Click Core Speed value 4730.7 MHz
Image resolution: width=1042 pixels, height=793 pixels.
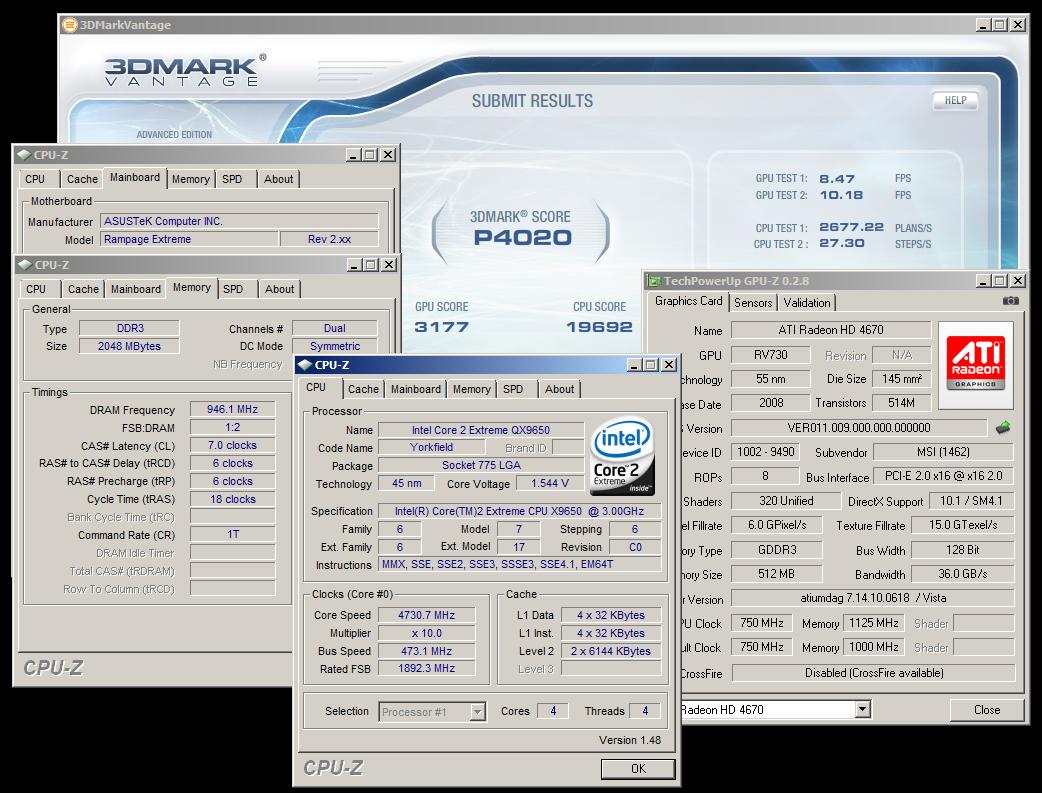(x=427, y=616)
